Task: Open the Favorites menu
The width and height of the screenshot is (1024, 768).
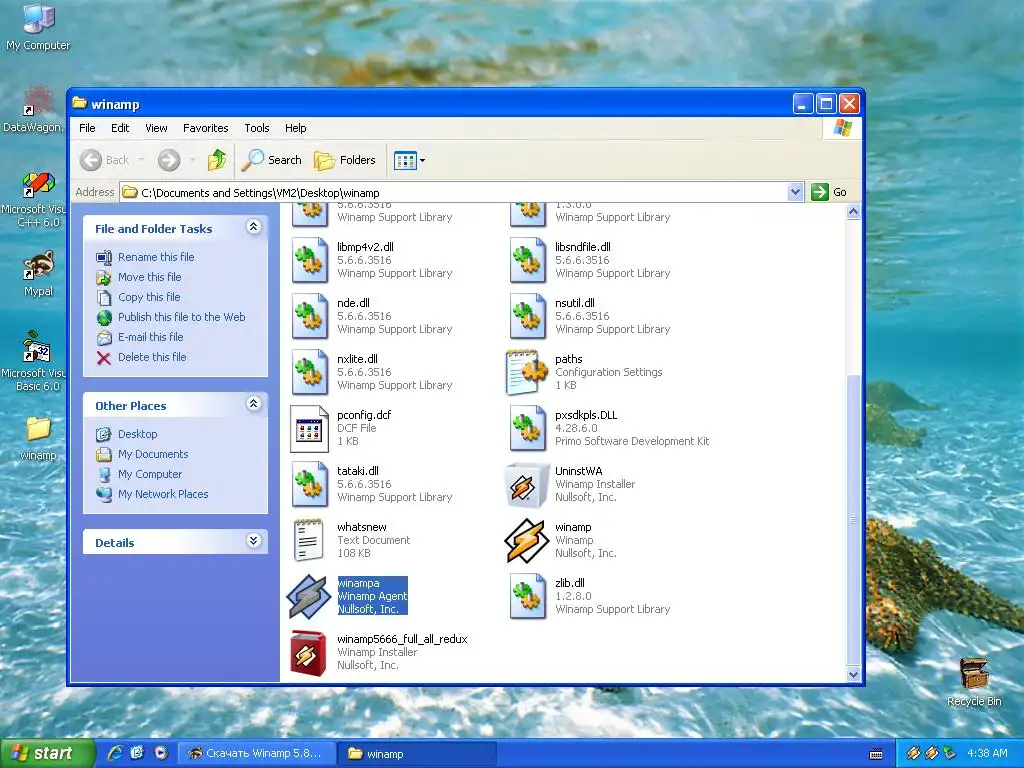Action: point(206,128)
